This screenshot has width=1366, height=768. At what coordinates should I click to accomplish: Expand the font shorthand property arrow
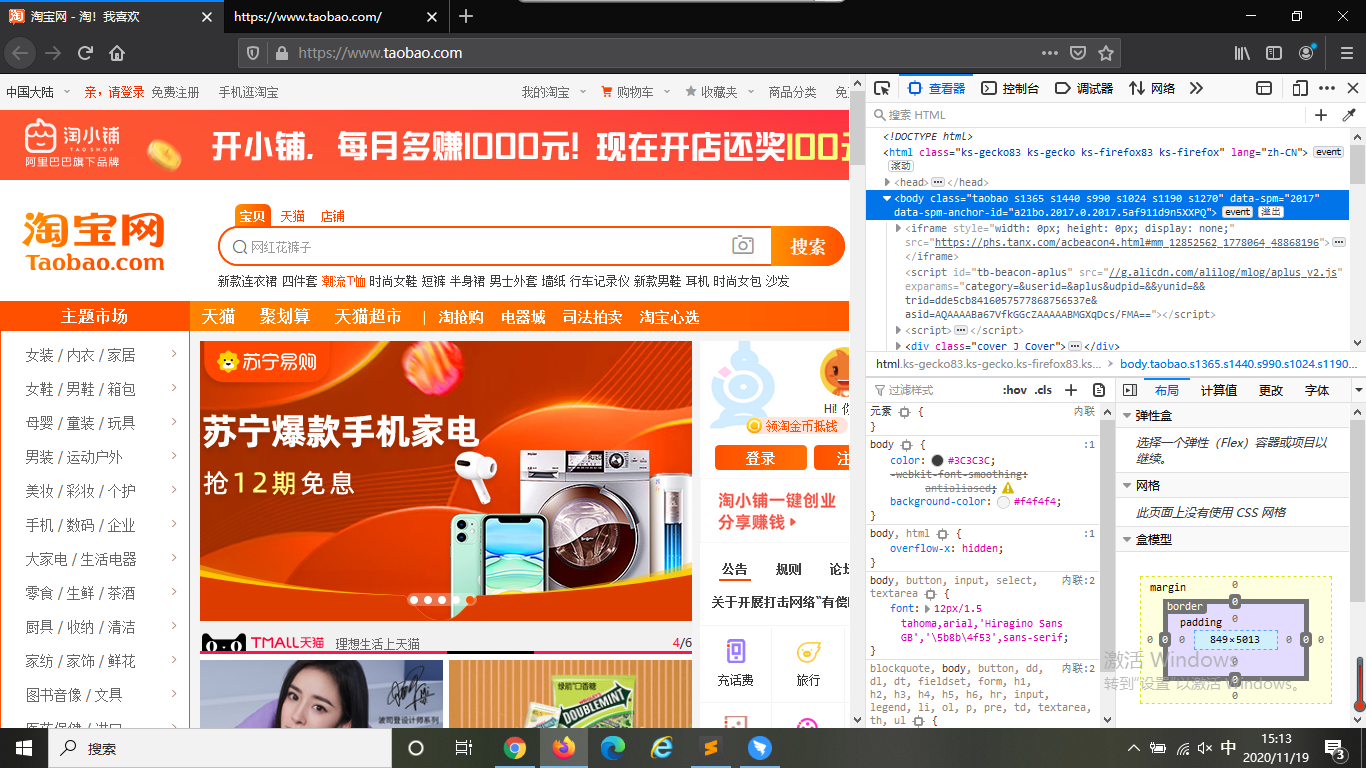[x=927, y=608]
